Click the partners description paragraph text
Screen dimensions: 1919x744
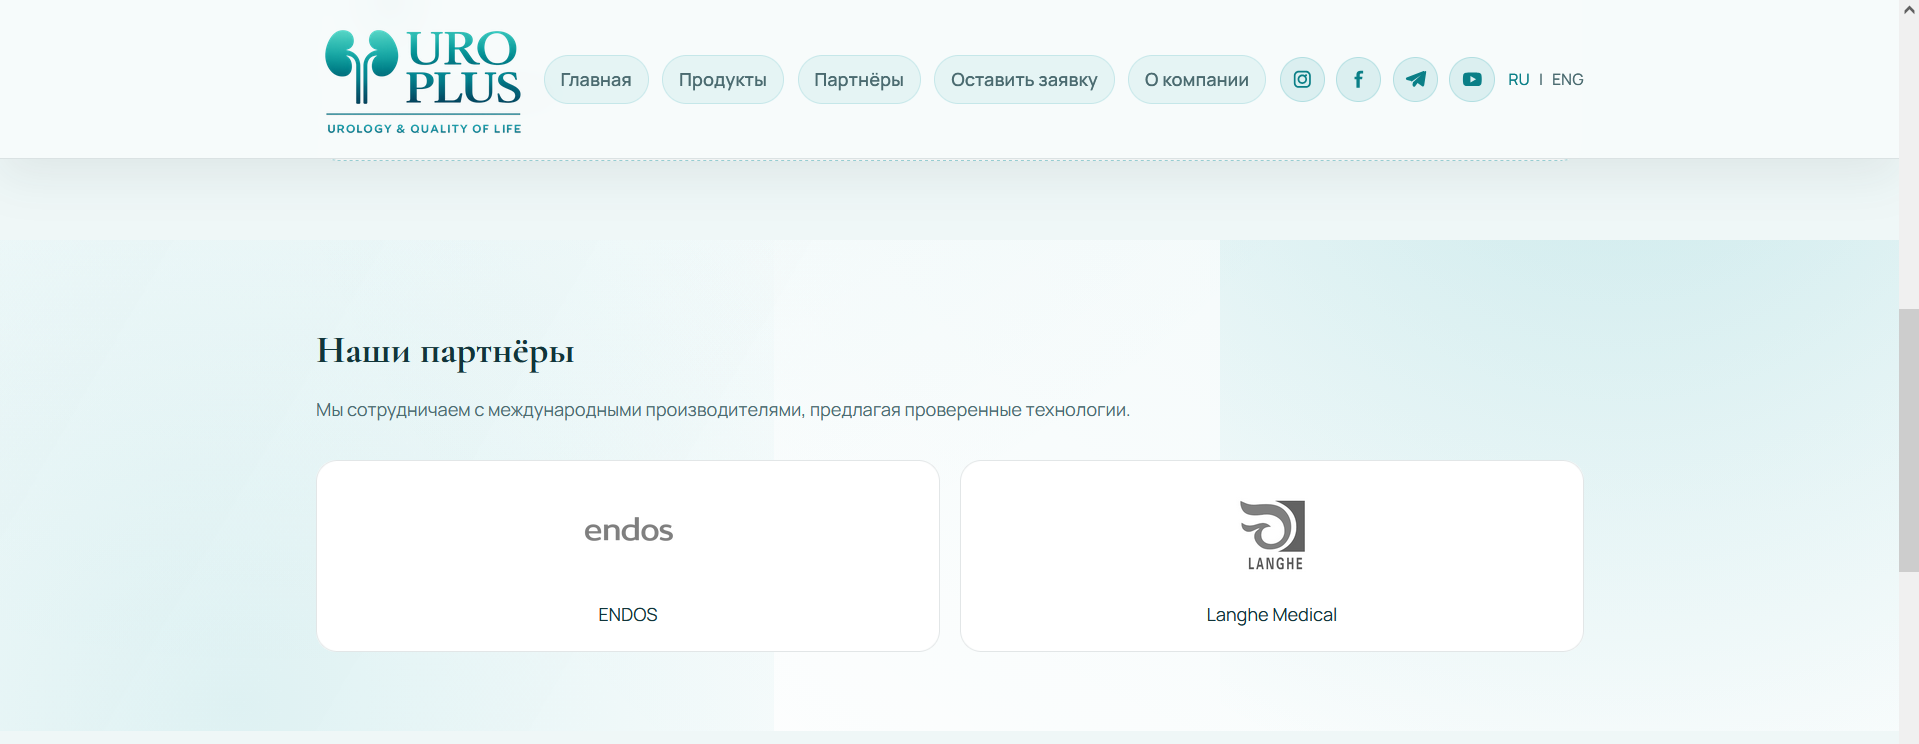pos(722,410)
